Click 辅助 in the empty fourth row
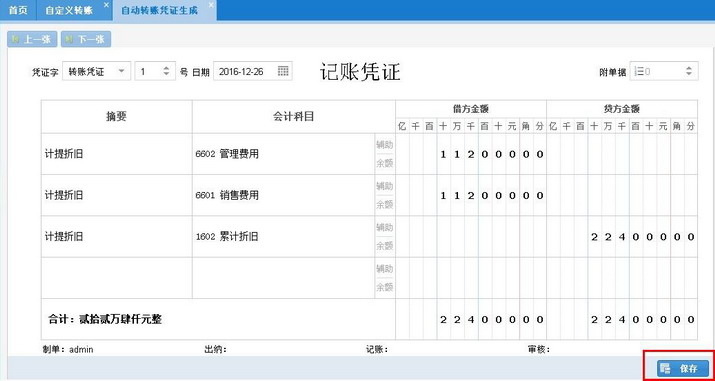715x381 pixels. coord(384,268)
